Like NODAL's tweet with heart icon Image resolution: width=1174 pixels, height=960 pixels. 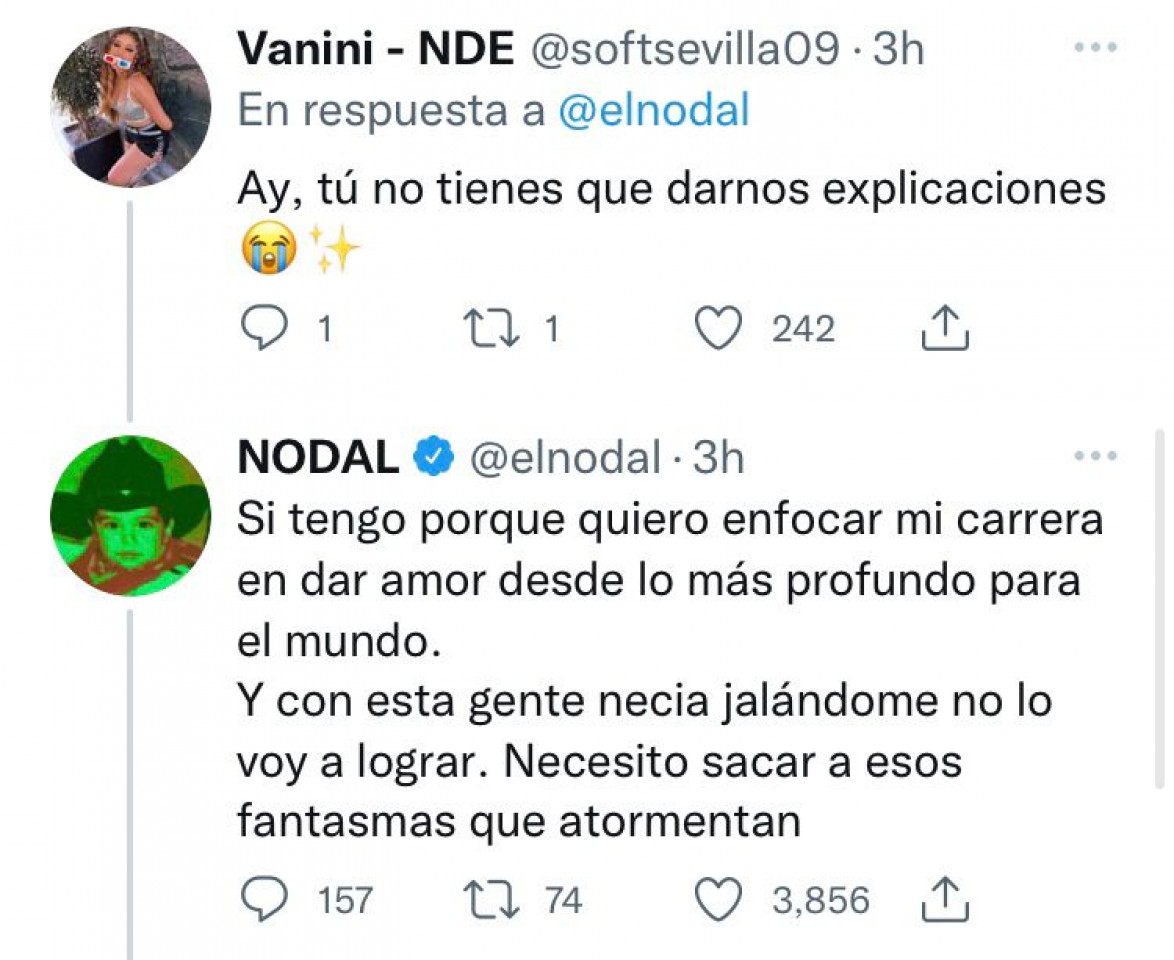click(x=717, y=900)
